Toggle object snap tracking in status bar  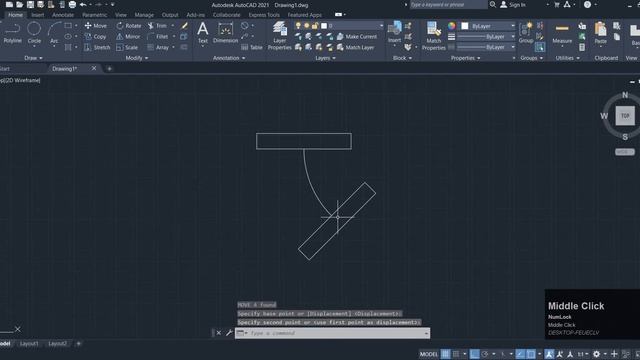click(x=520, y=354)
